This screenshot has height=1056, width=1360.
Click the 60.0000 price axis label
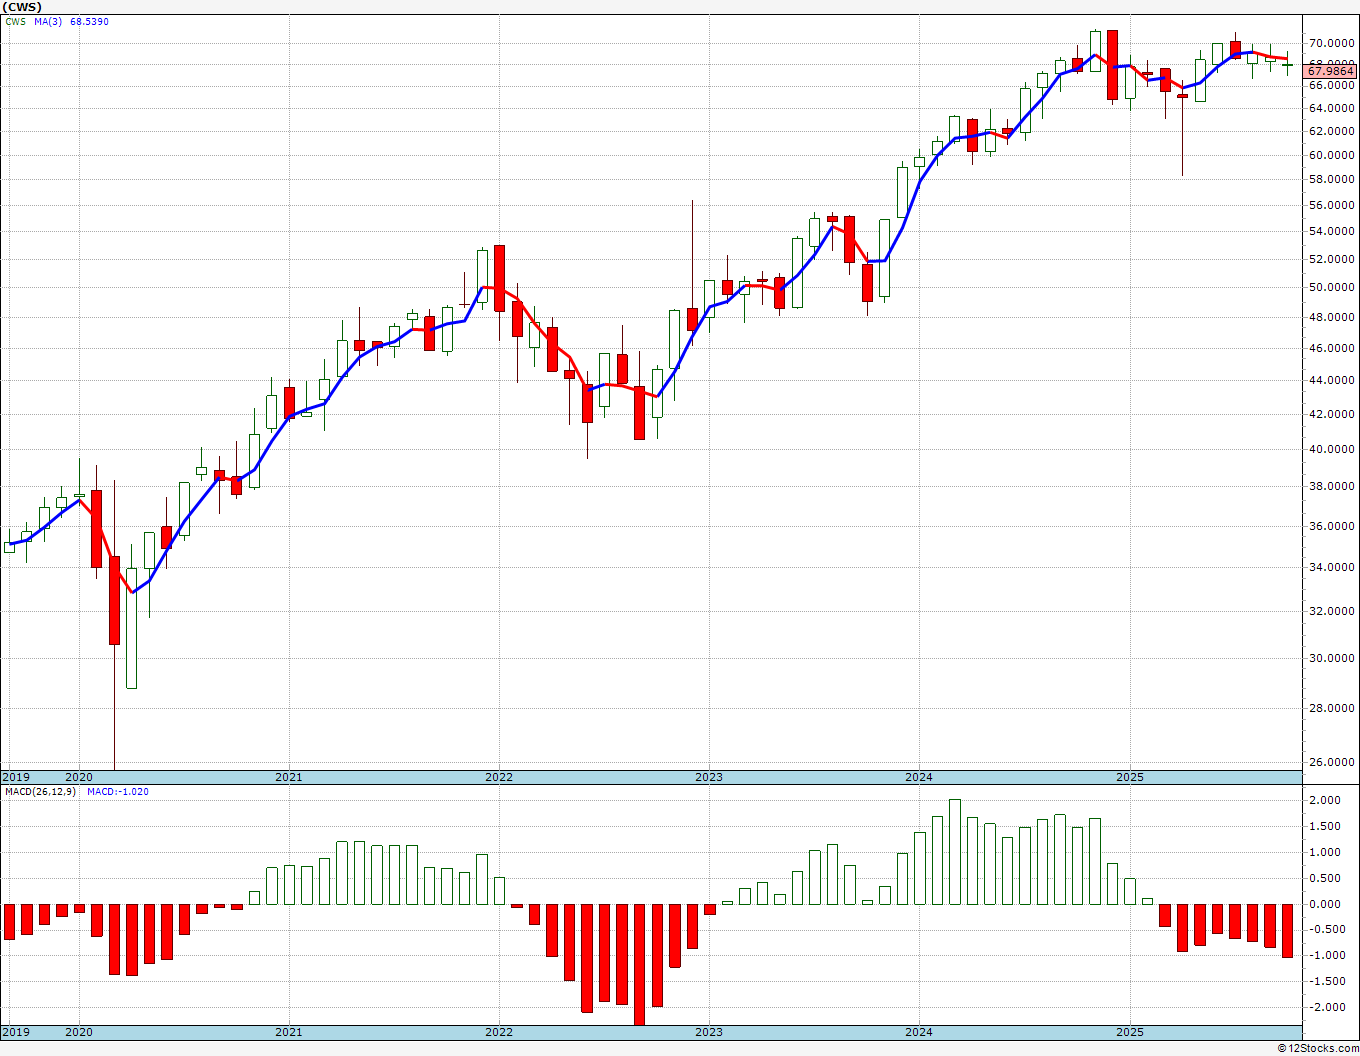[1332, 156]
